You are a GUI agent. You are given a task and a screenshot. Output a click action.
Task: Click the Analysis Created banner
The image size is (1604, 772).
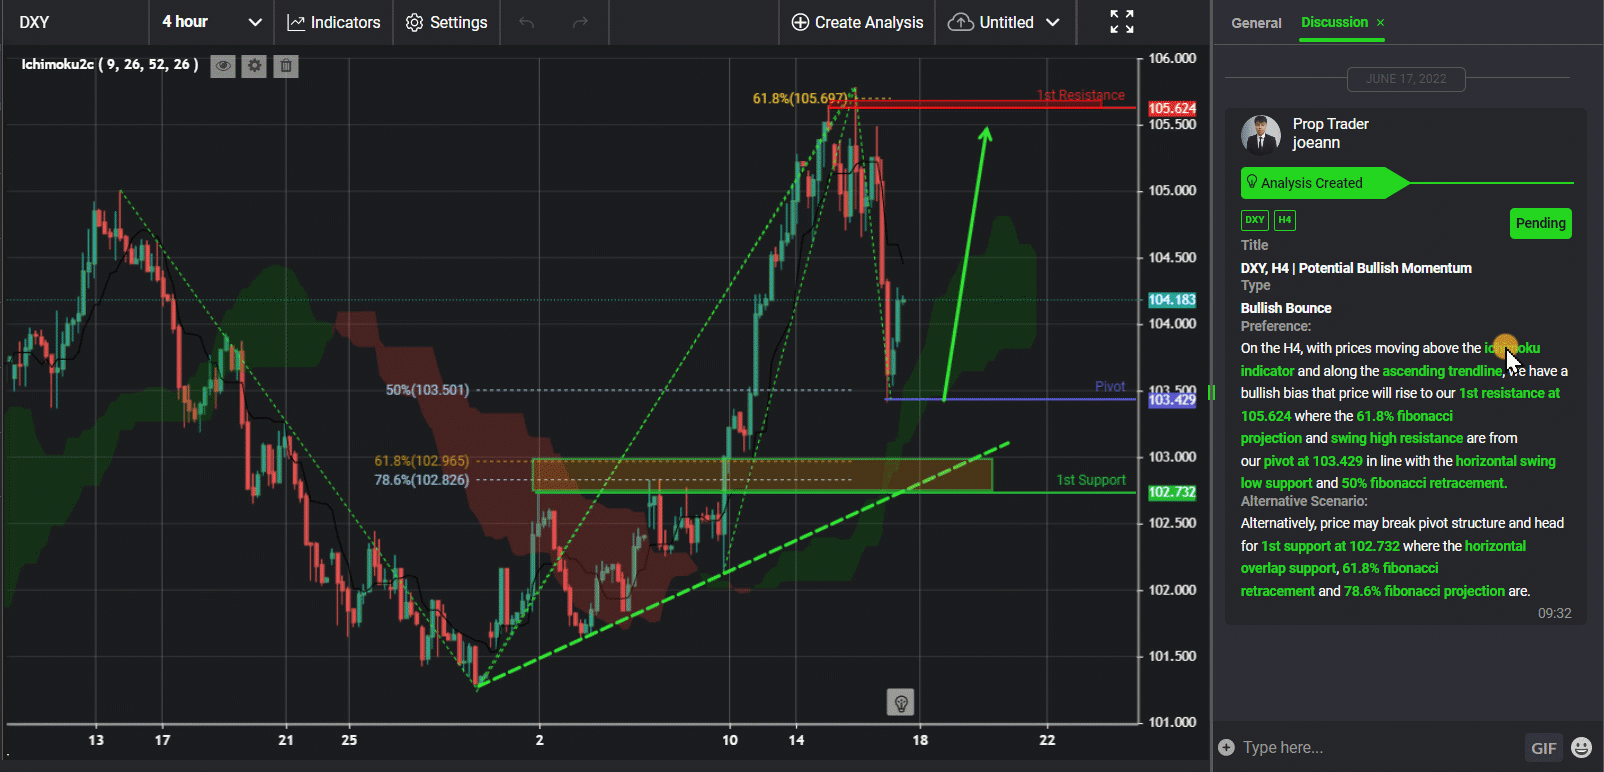click(x=1325, y=183)
